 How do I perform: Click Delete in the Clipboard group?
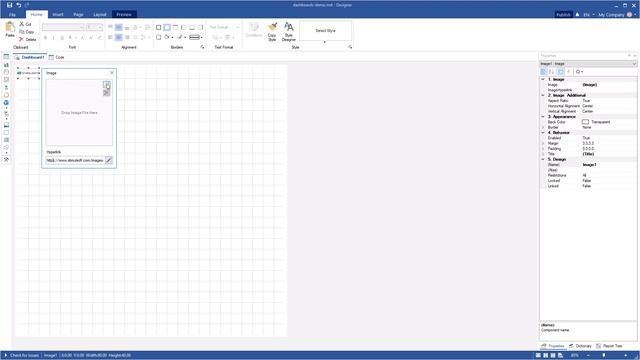click(28, 39)
